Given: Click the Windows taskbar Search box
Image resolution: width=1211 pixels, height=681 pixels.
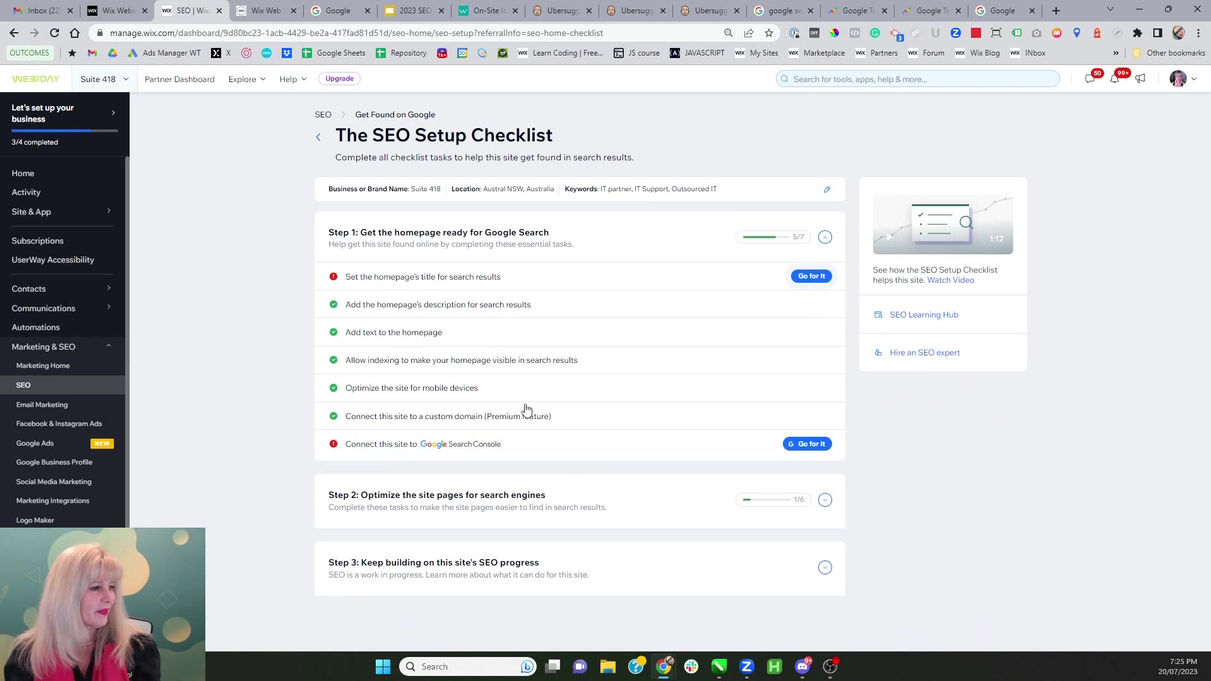Looking at the screenshot, I should 468,667.
